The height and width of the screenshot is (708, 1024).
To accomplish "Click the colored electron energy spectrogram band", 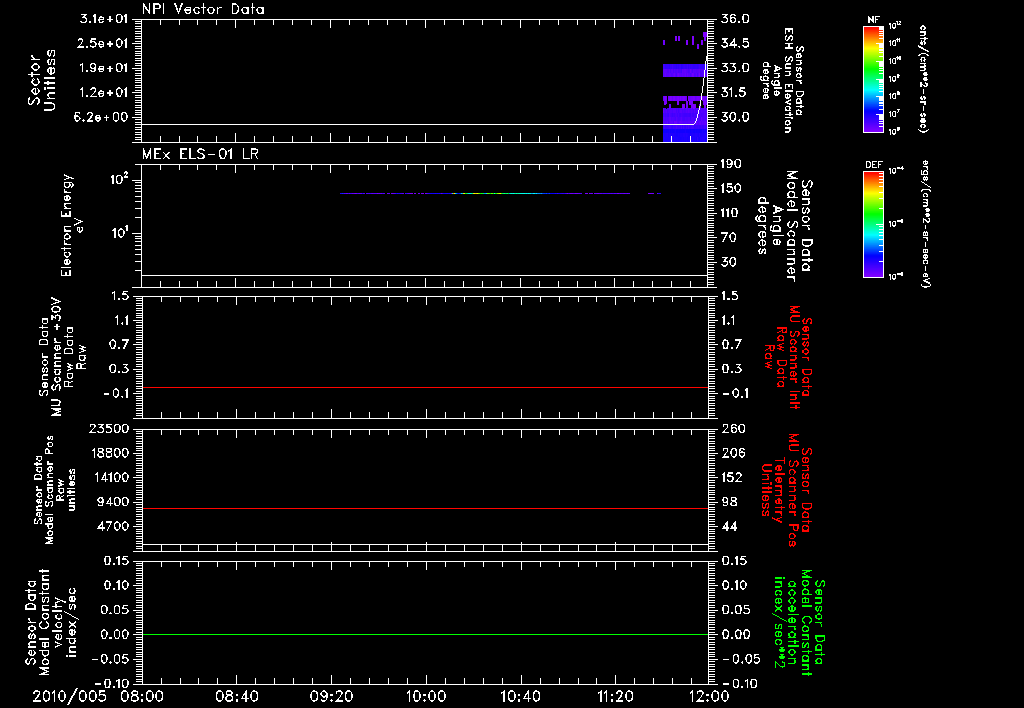I will 501,193.
